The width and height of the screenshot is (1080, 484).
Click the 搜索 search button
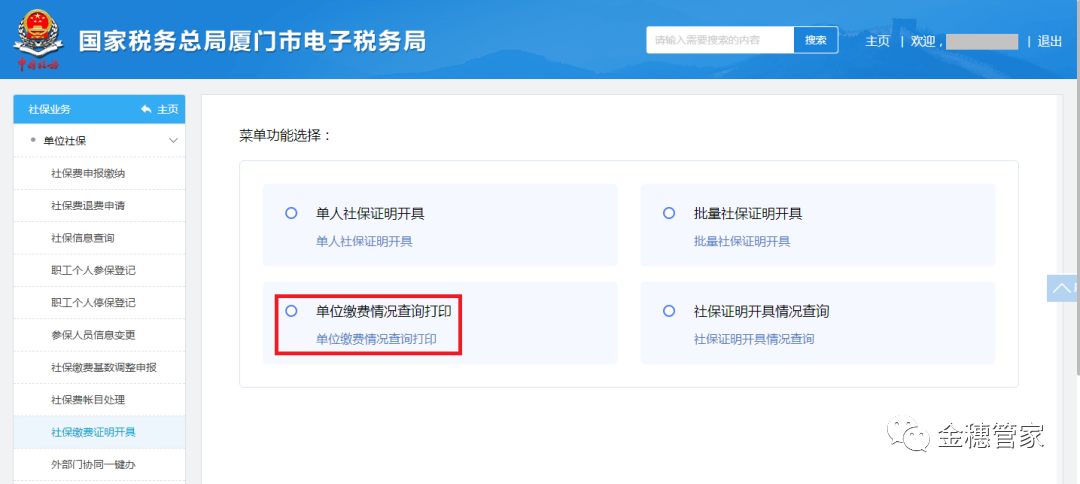click(816, 40)
